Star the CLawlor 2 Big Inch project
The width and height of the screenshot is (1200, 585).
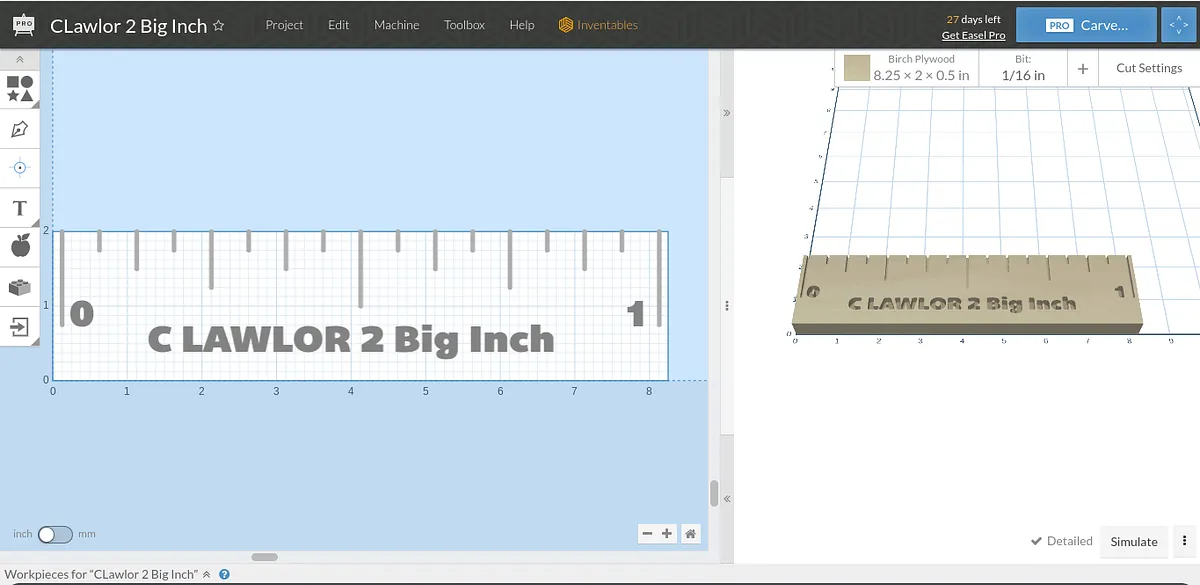click(x=219, y=26)
